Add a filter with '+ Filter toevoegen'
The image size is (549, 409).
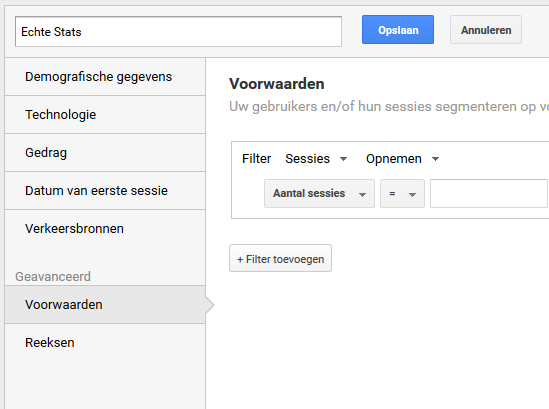[280, 258]
